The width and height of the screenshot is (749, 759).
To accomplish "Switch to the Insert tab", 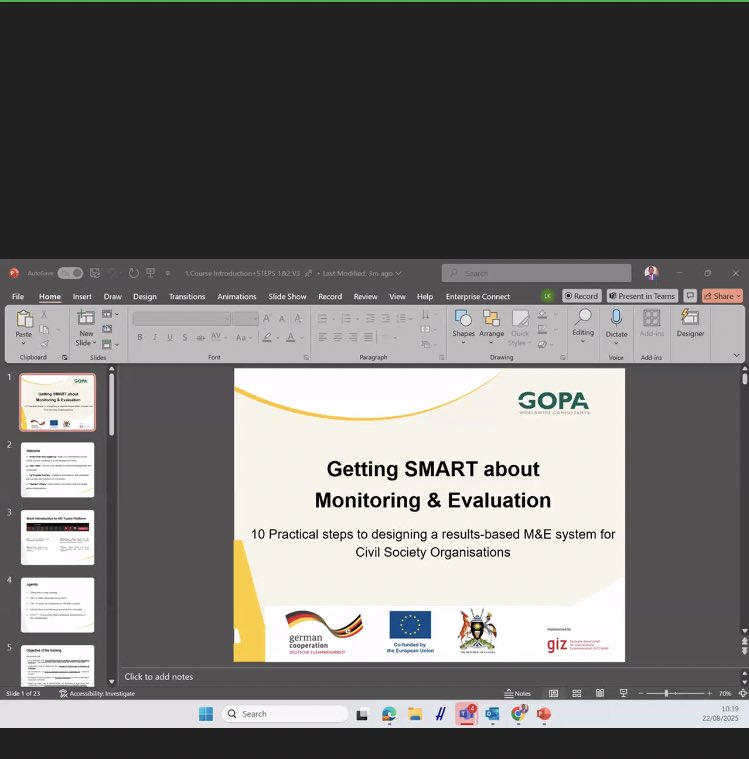I will pos(82,296).
